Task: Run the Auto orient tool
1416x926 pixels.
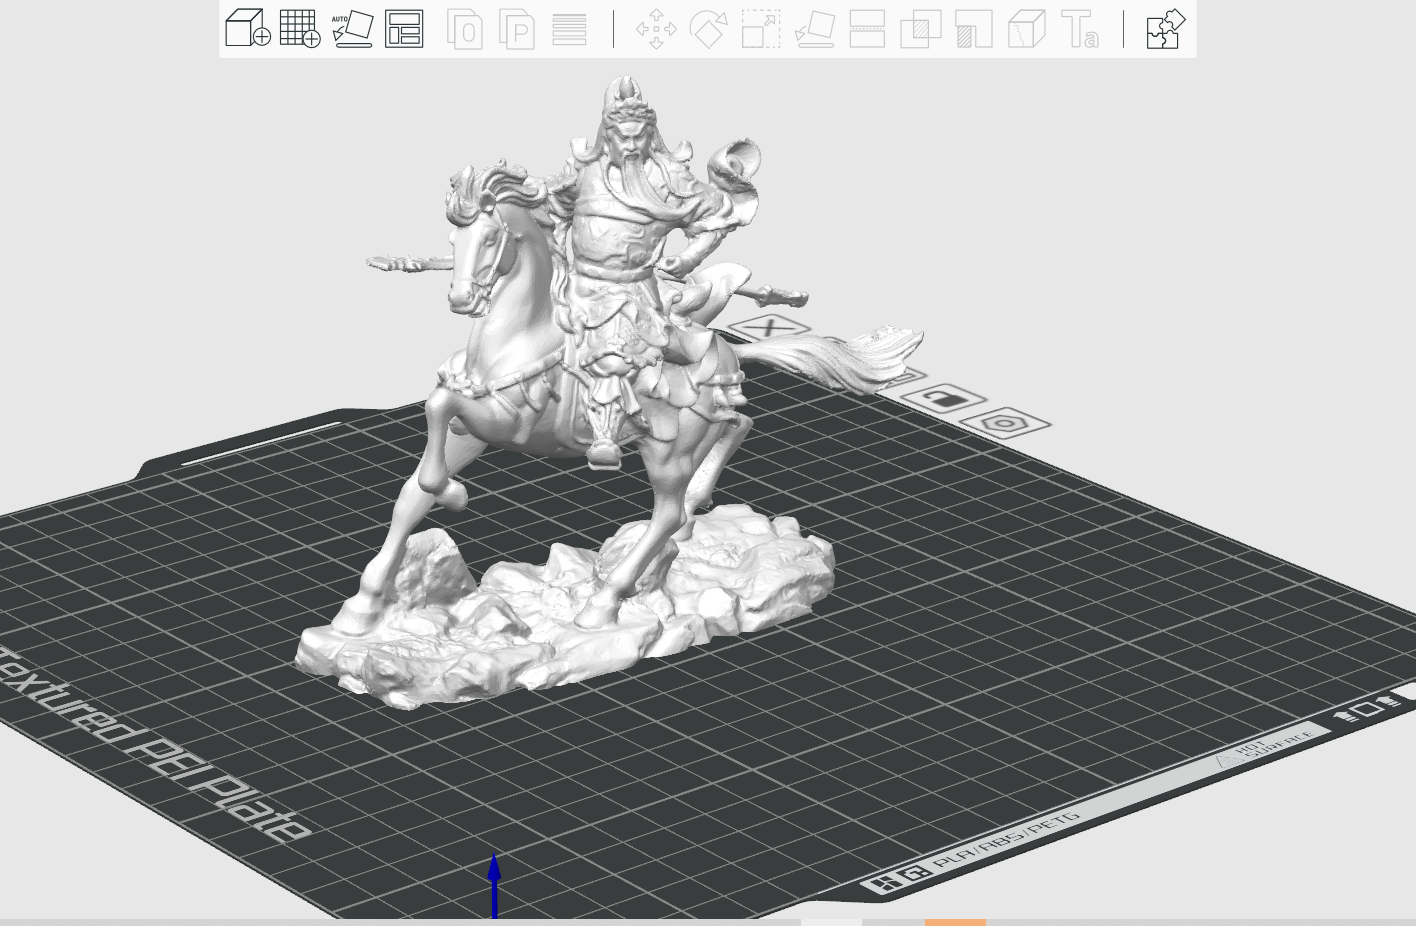Action: pyautogui.click(x=352, y=29)
